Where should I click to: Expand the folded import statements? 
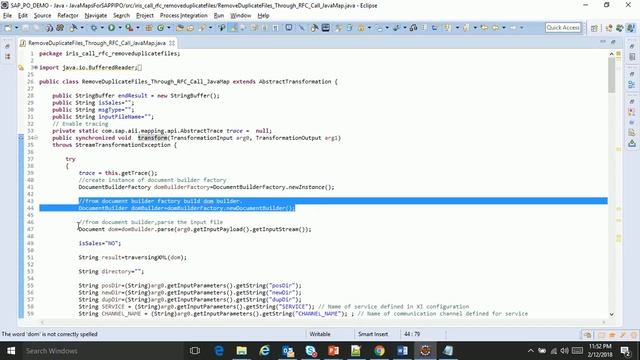pyautogui.click(x=36, y=67)
